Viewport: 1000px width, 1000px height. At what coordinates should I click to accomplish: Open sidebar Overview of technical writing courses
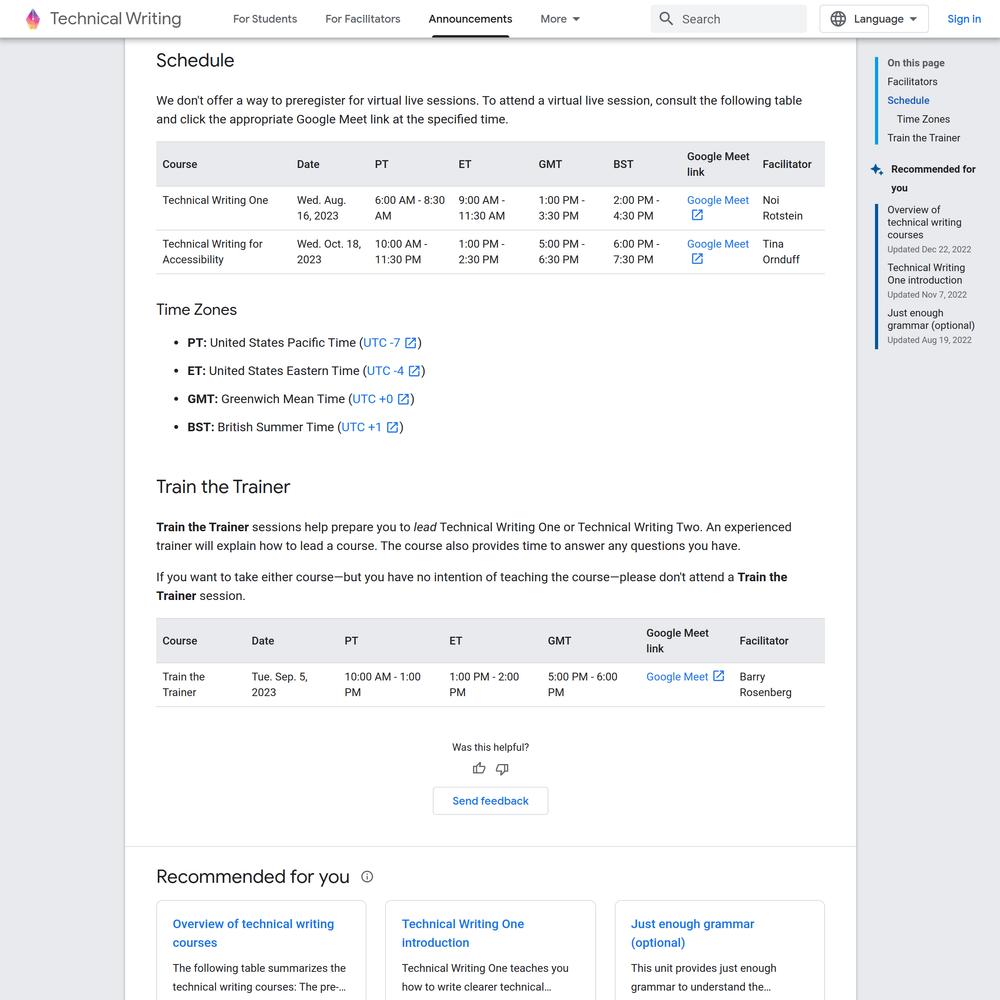[924, 222]
